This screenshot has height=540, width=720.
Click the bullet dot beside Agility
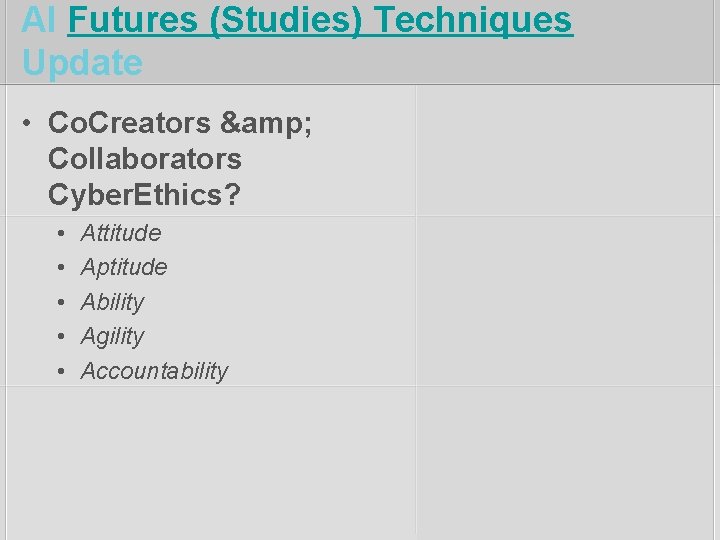pyautogui.click(x=62, y=337)
